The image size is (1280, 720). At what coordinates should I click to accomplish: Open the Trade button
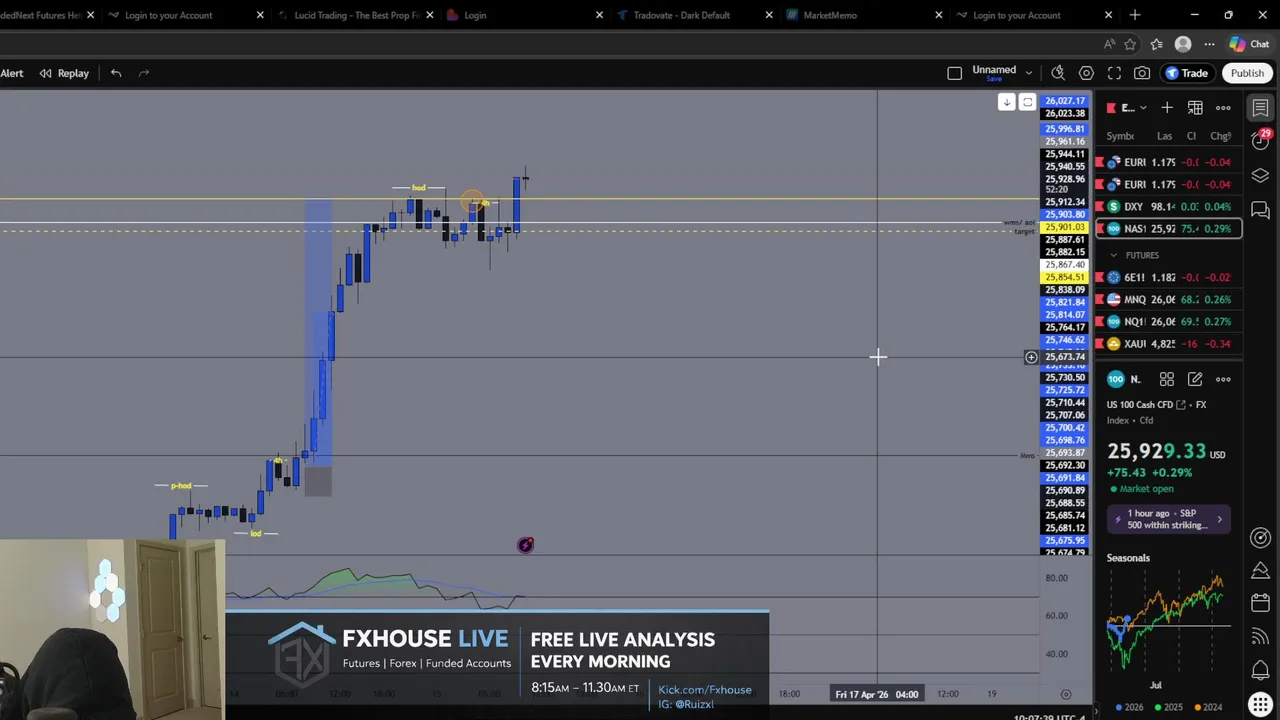(1186, 73)
